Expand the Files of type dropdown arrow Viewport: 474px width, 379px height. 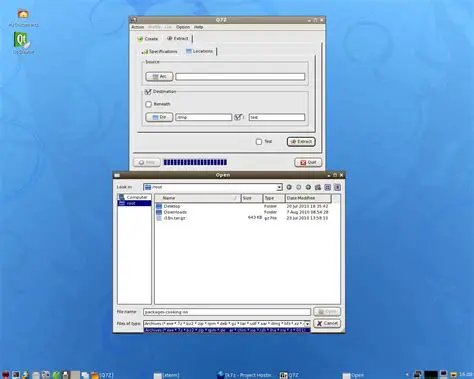[307, 324]
